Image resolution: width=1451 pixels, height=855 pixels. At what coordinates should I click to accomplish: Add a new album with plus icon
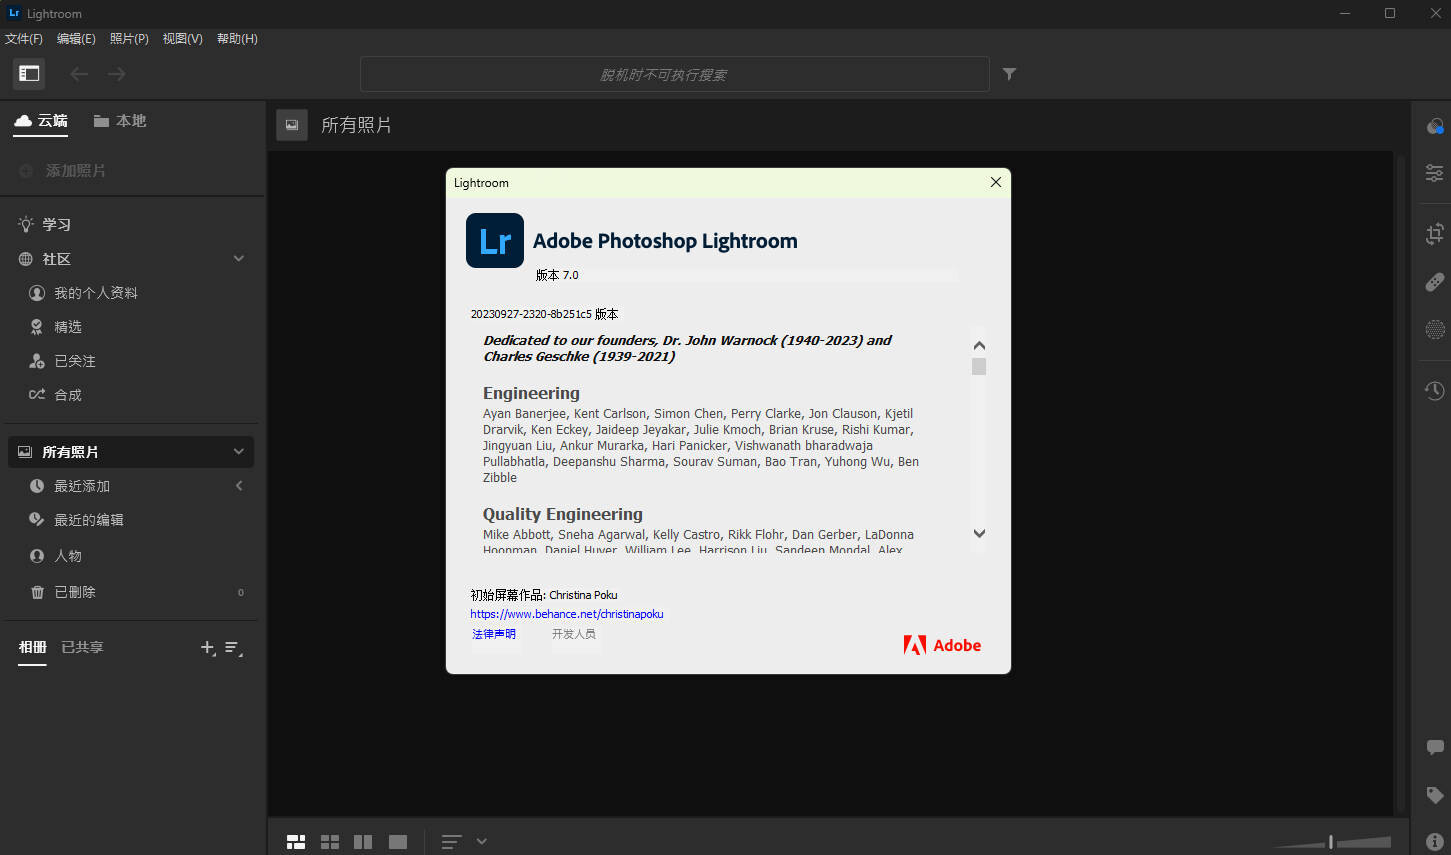[x=208, y=648]
